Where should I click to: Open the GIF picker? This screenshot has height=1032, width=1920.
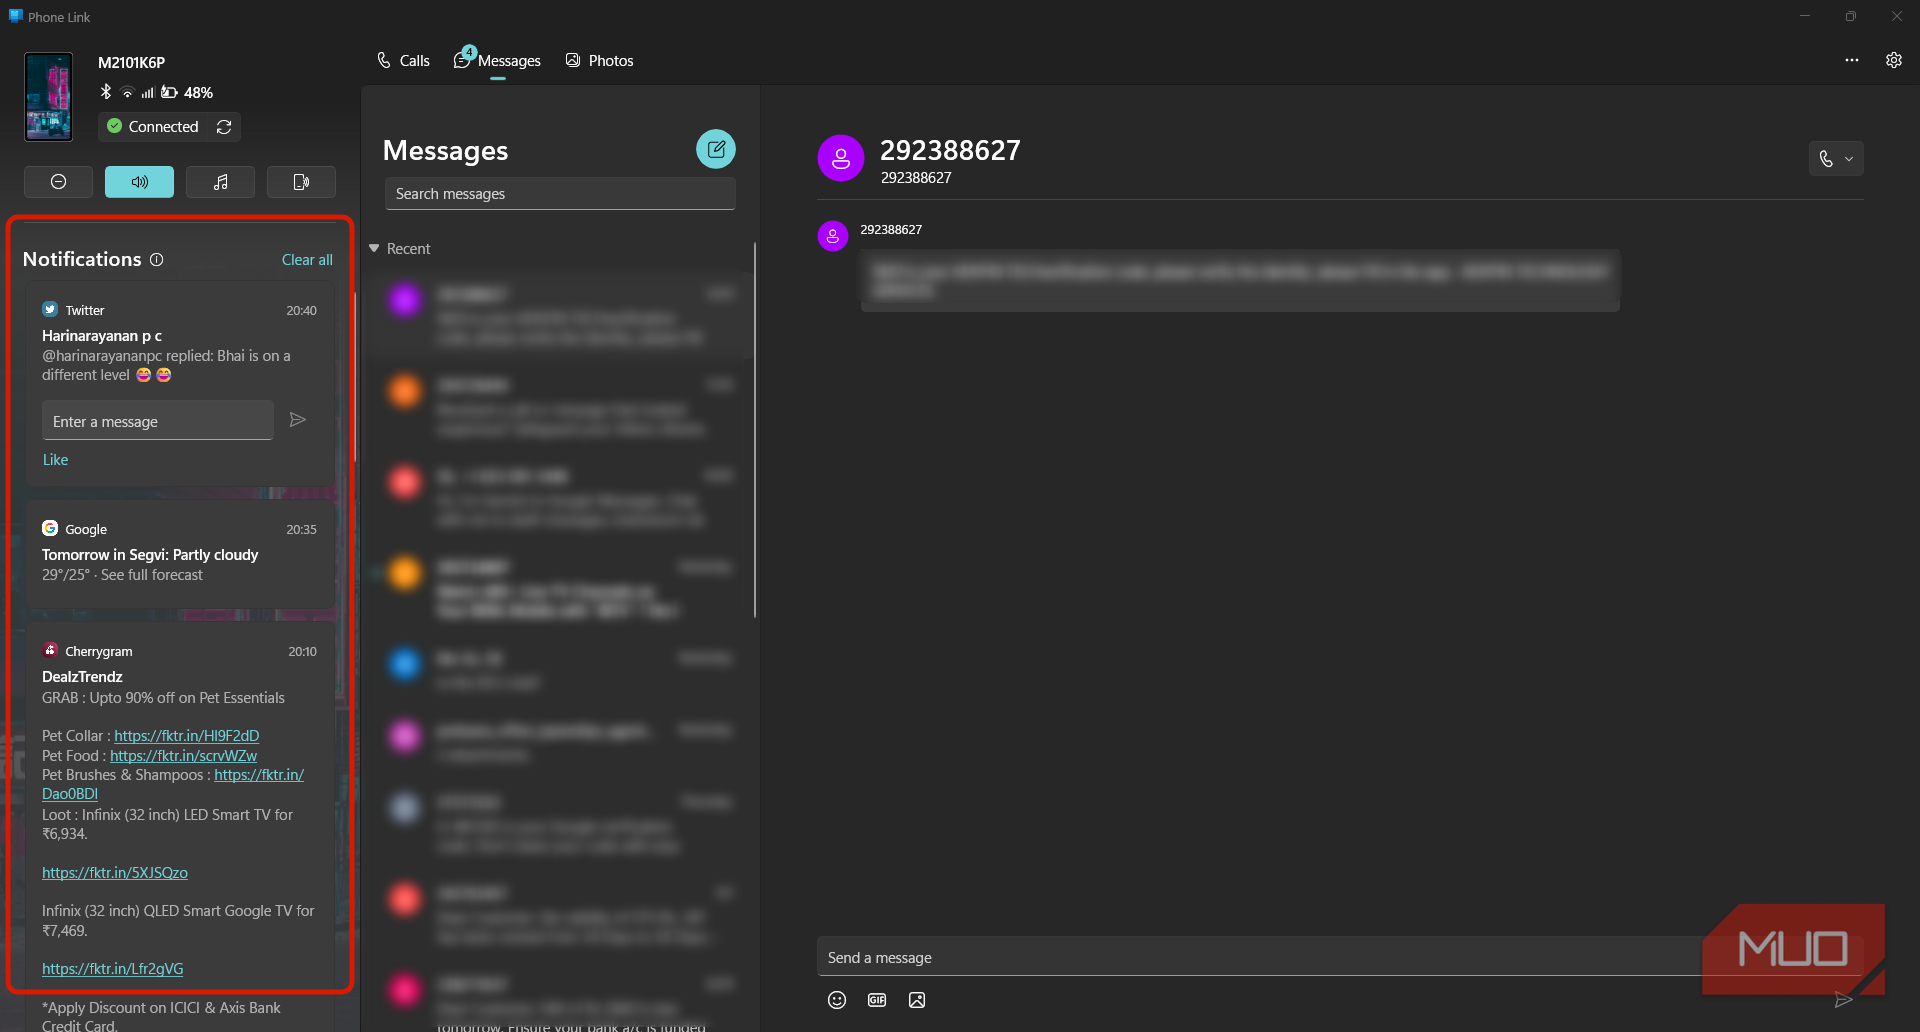(877, 1000)
